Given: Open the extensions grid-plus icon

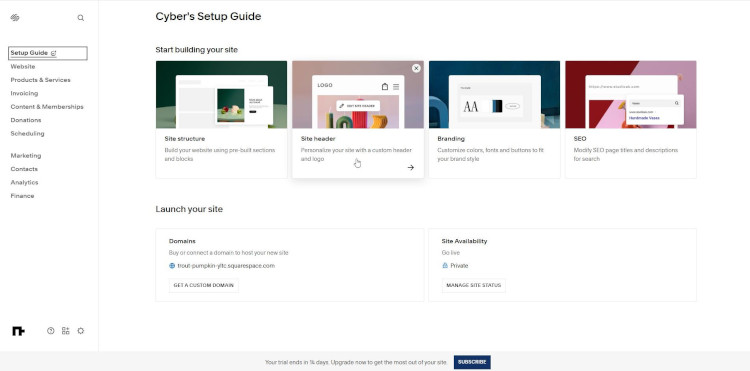Looking at the screenshot, I should pos(66,330).
